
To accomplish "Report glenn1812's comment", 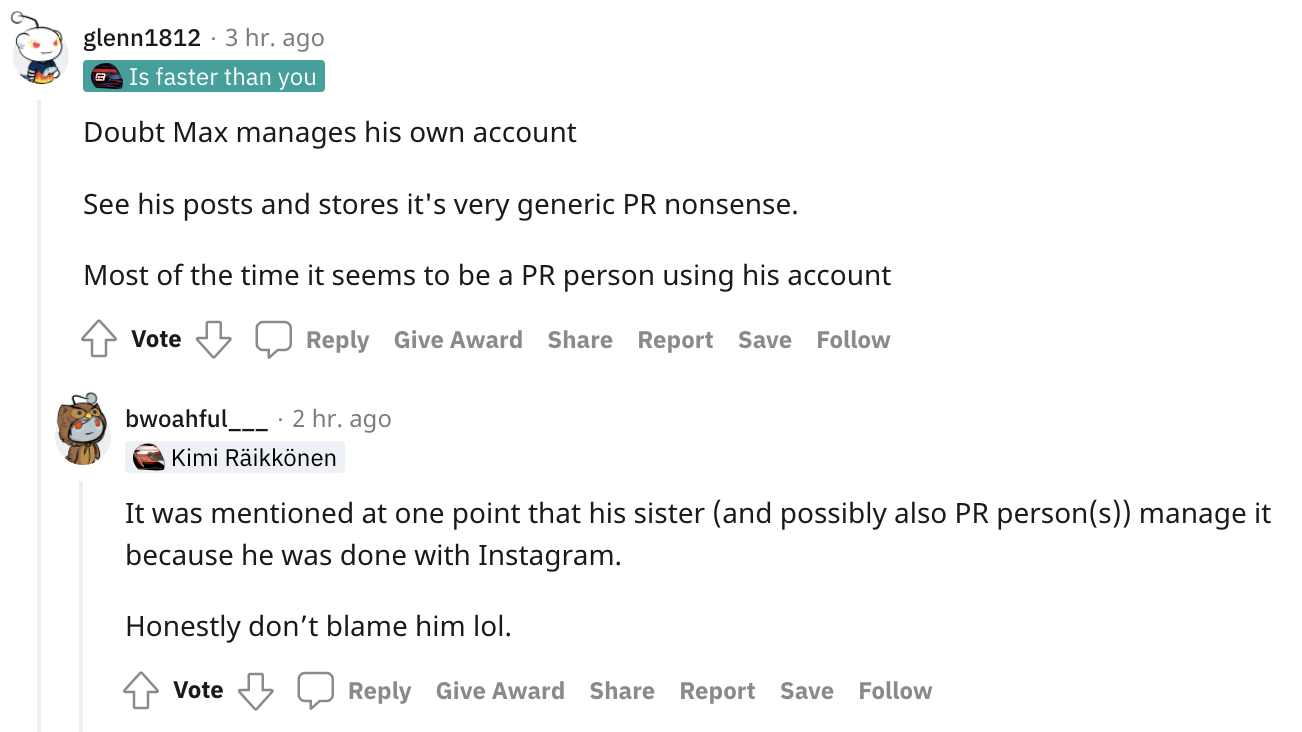I will pyautogui.click(x=675, y=340).
